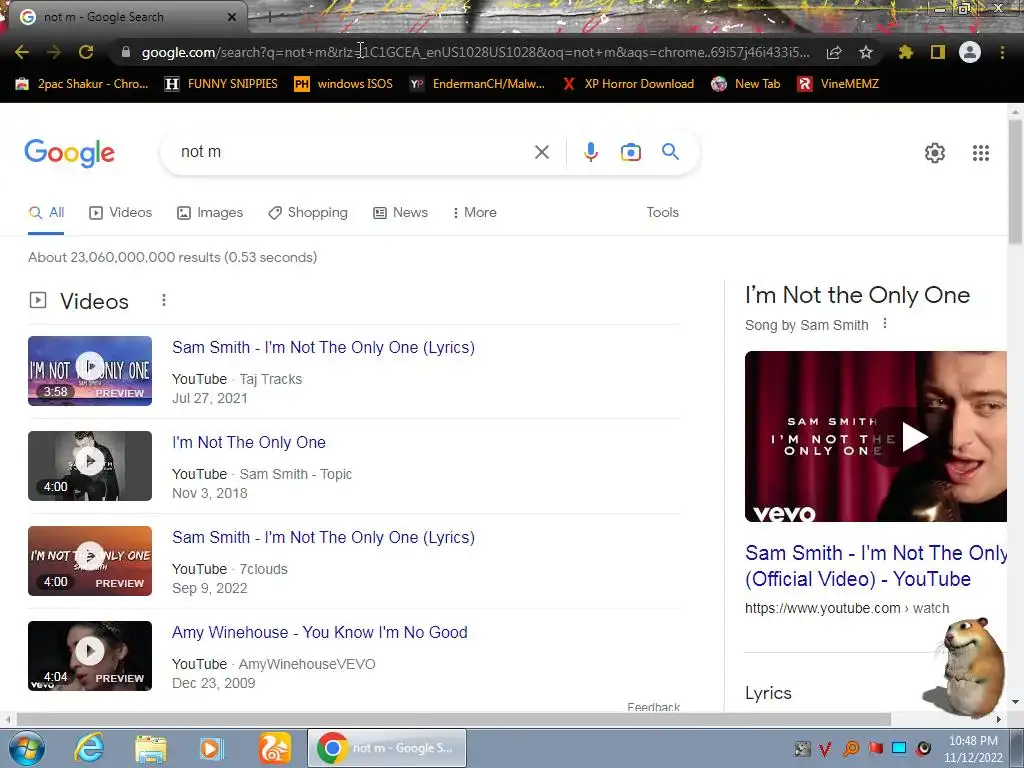1024x768 pixels.
Task: Expand the More search options
Action: point(475,213)
